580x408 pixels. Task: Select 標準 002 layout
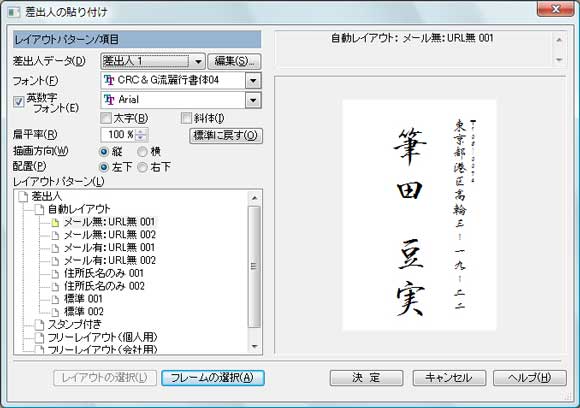[84, 312]
